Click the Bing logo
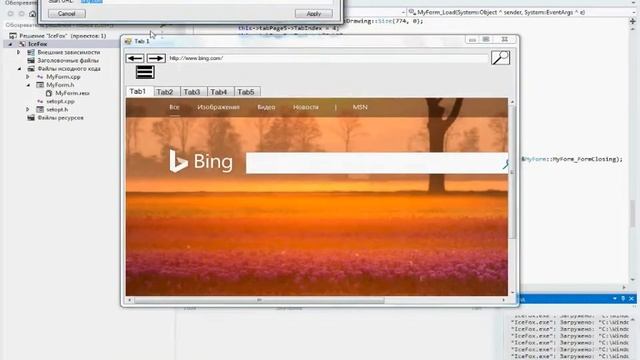Viewport: 640px width, 360px height. tap(201, 161)
